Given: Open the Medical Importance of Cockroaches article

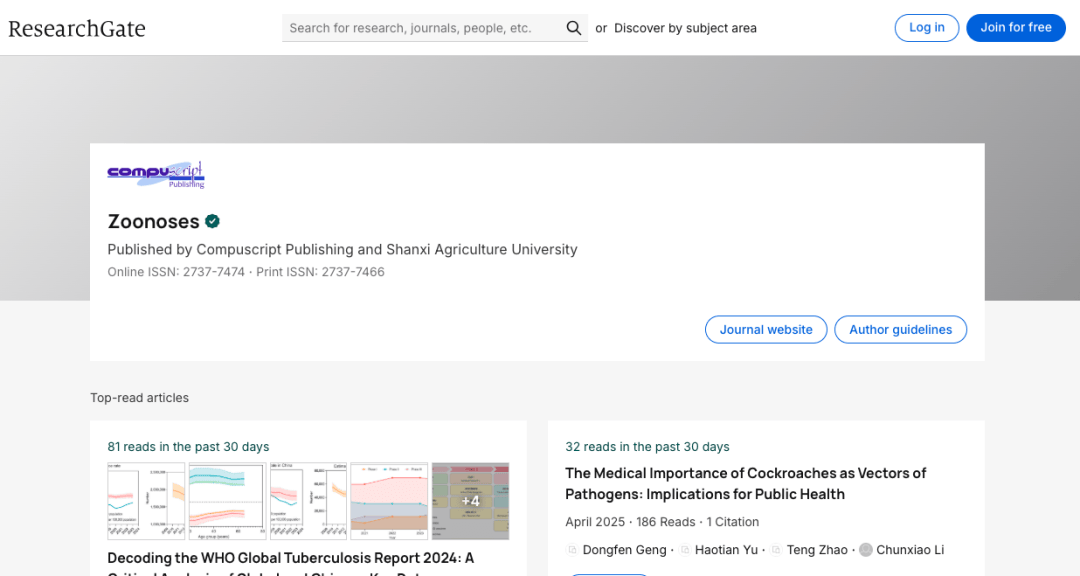Looking at the screenshot, I should click(x=745, y=483).
